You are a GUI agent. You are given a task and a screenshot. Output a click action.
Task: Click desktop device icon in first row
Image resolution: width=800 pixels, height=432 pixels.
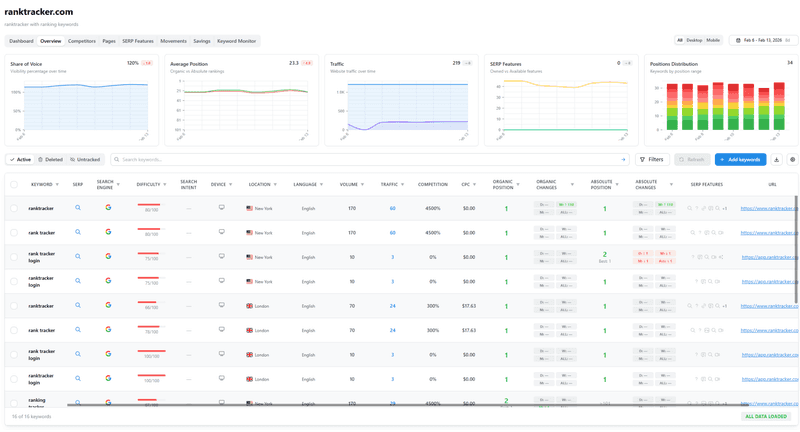coord(222,208)
